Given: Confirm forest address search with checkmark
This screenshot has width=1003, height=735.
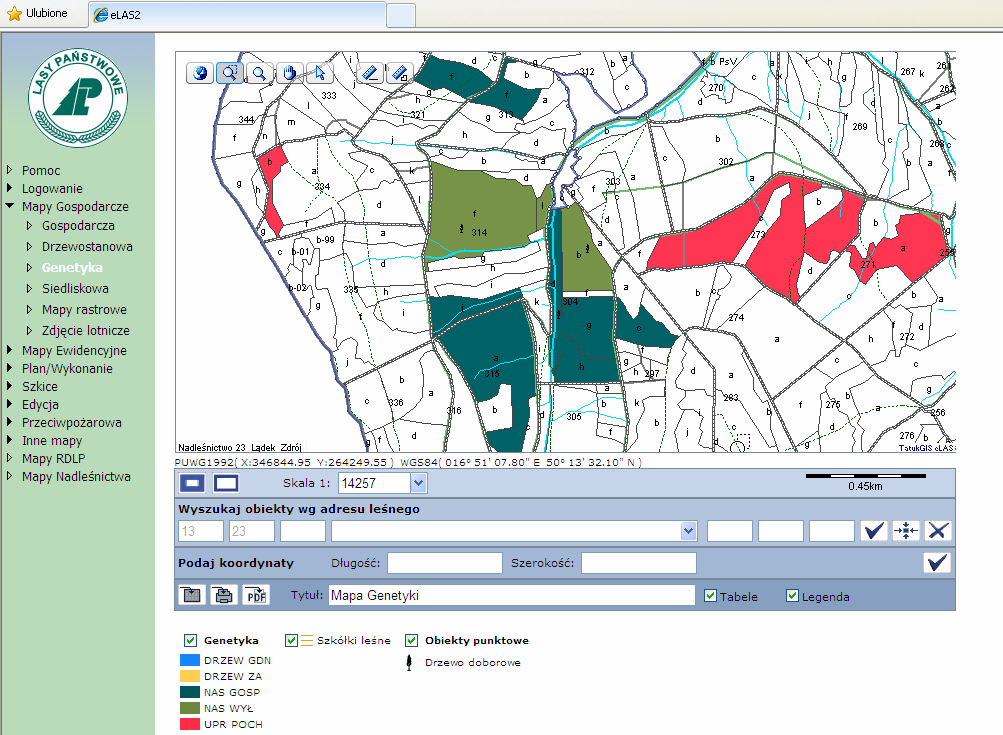Looking at the screenshot, I should click(874, 530).
